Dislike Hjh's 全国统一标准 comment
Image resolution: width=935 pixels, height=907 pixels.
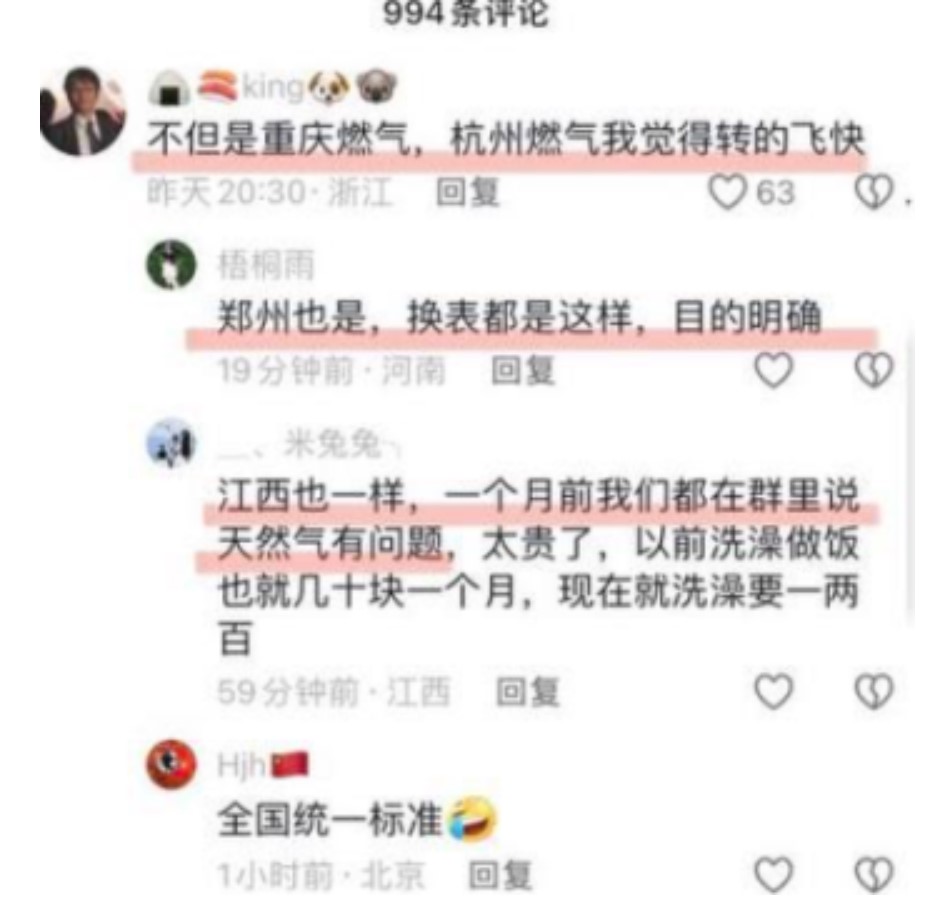coord(874,875)
